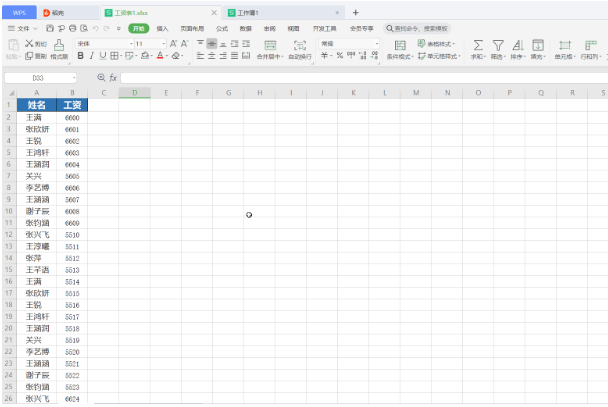The height and width of the screenshot is (407, 608).
Task: Switch to the Data (数据) tab
Action: (x=245, y=28)
